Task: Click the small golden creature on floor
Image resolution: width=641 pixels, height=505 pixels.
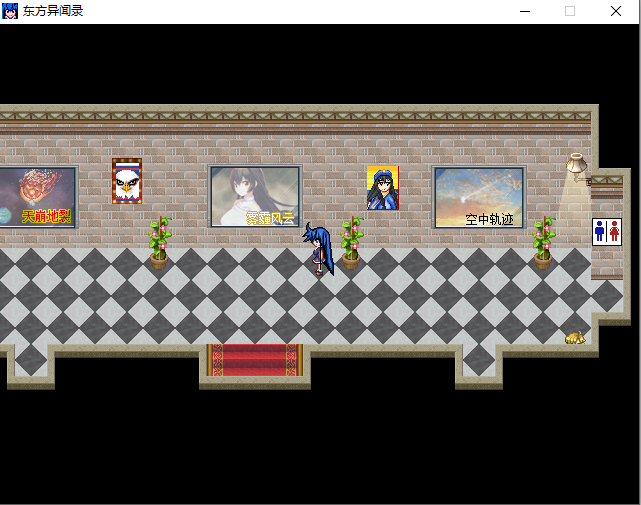Action: click(575, 338)
